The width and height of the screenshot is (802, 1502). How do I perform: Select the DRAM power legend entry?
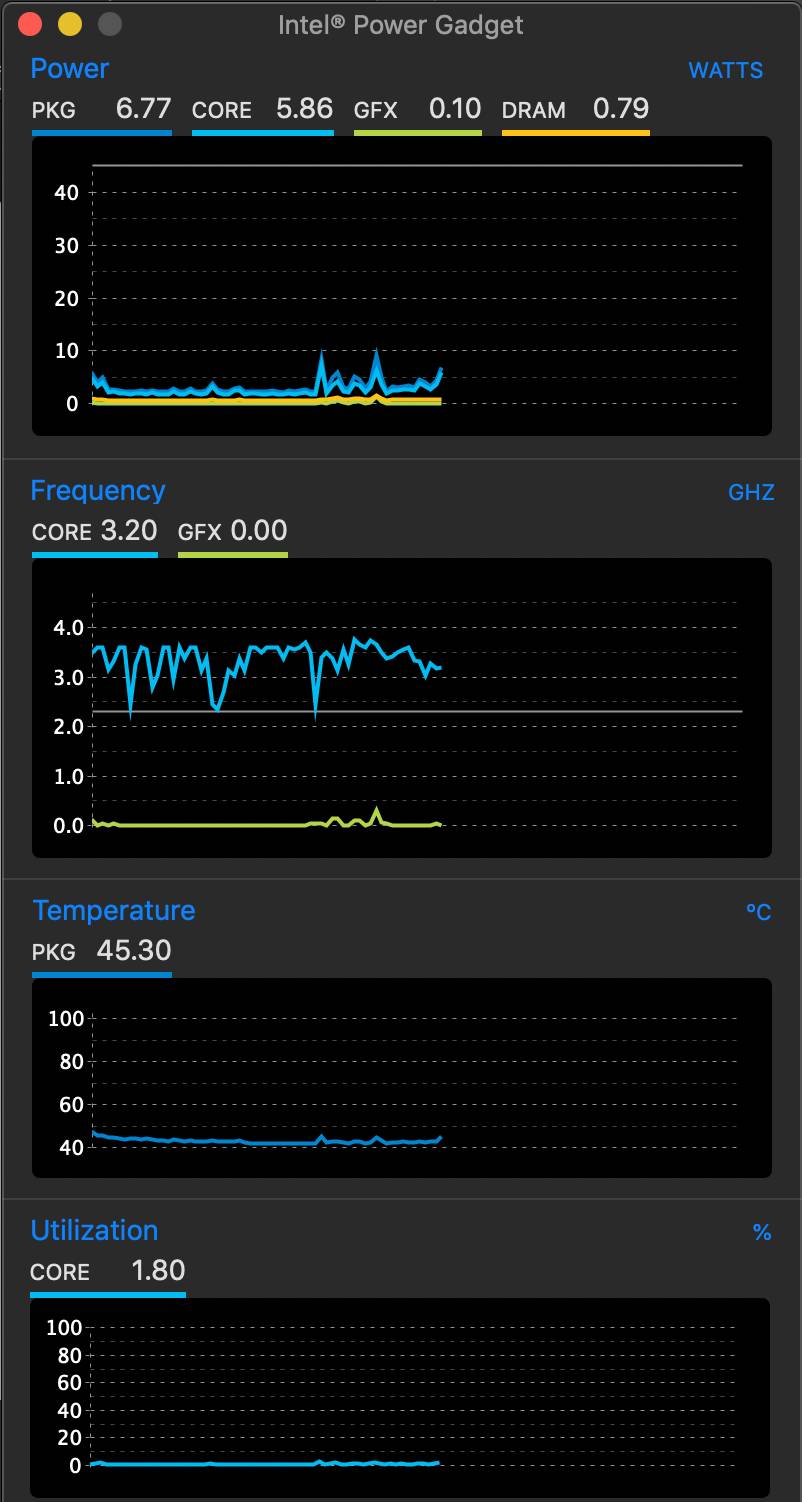pyautogui.click(x=574, y=111)
